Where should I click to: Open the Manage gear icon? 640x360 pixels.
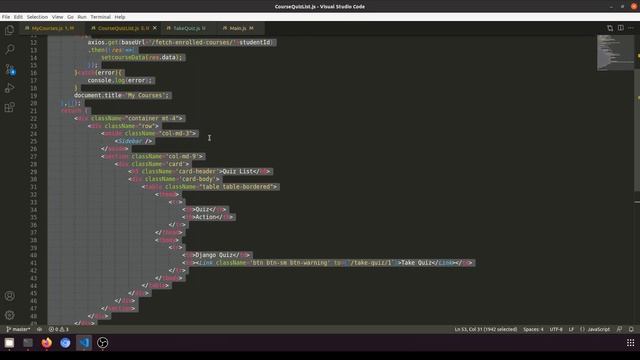9,315
